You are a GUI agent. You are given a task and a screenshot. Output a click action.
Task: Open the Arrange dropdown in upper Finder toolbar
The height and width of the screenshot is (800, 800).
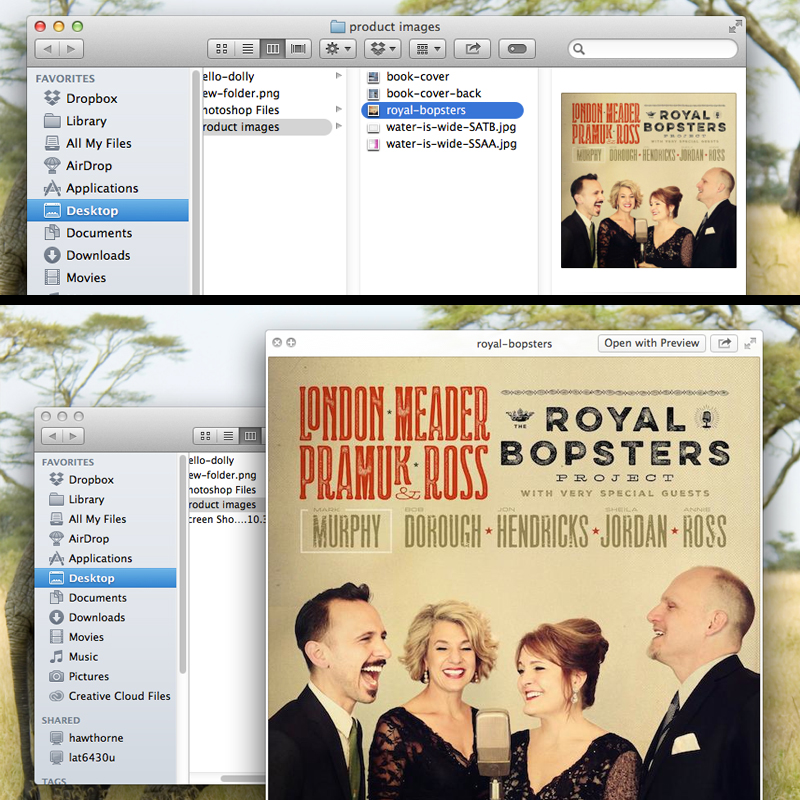coord(428,49)
